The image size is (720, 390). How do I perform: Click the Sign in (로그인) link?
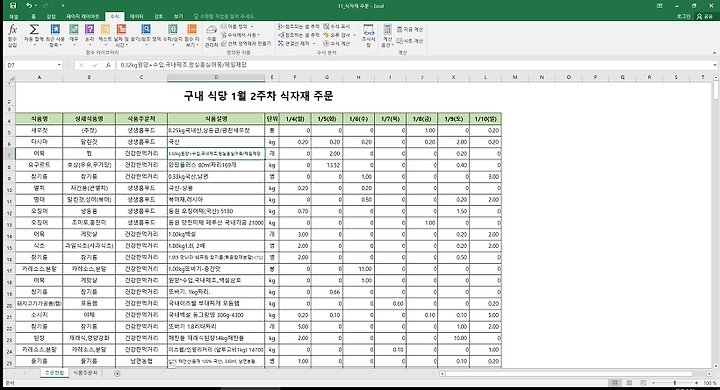[683, 16]
